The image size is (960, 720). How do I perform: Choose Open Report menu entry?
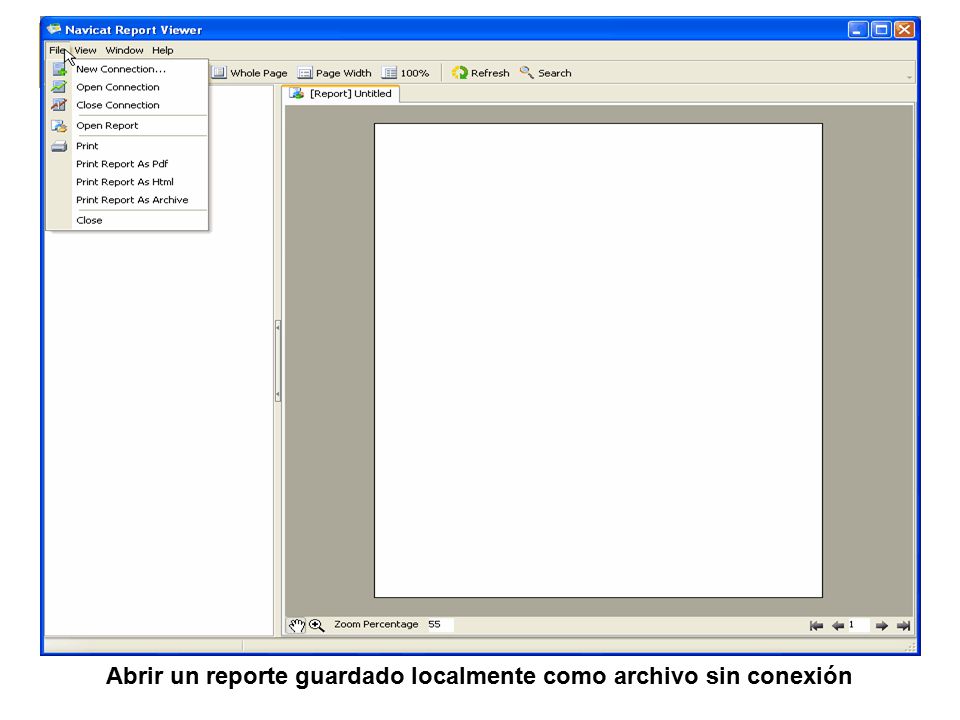coord(127,126)
